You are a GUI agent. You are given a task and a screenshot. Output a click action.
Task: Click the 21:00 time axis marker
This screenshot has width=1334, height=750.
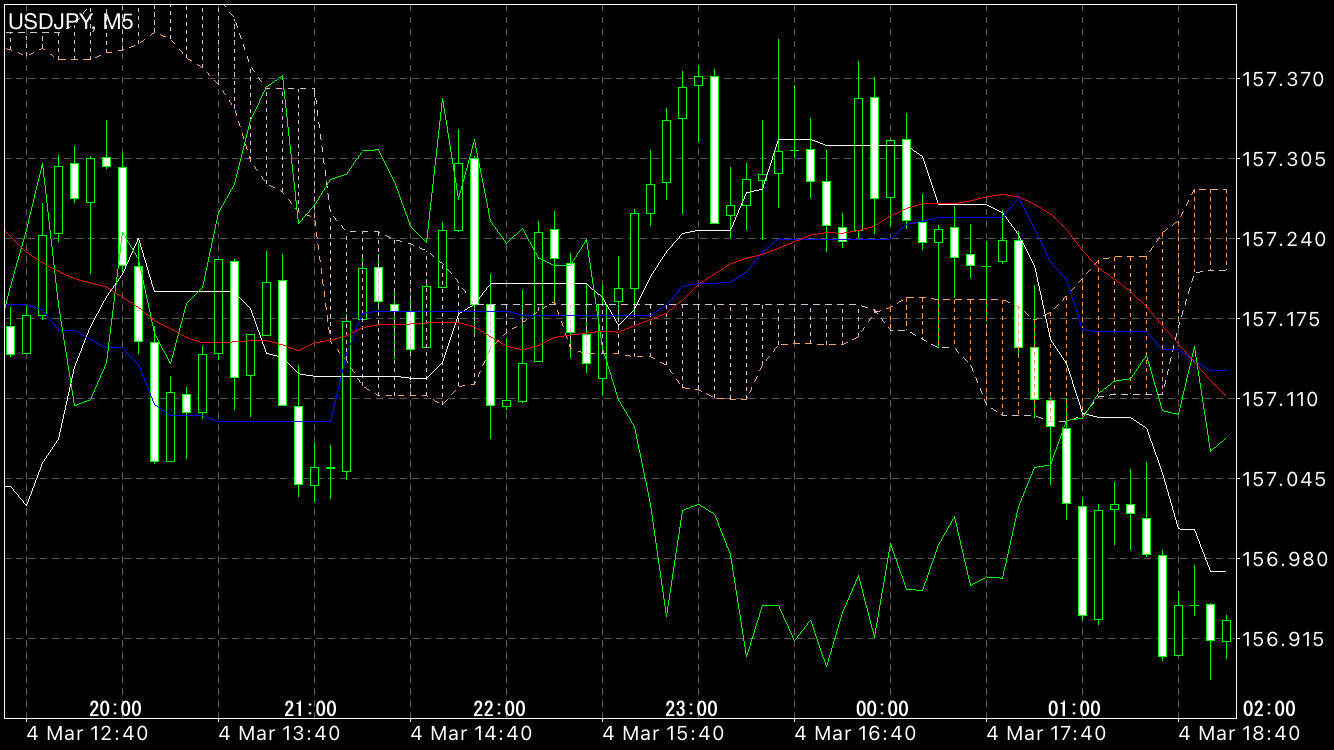[x=309, y=709]
